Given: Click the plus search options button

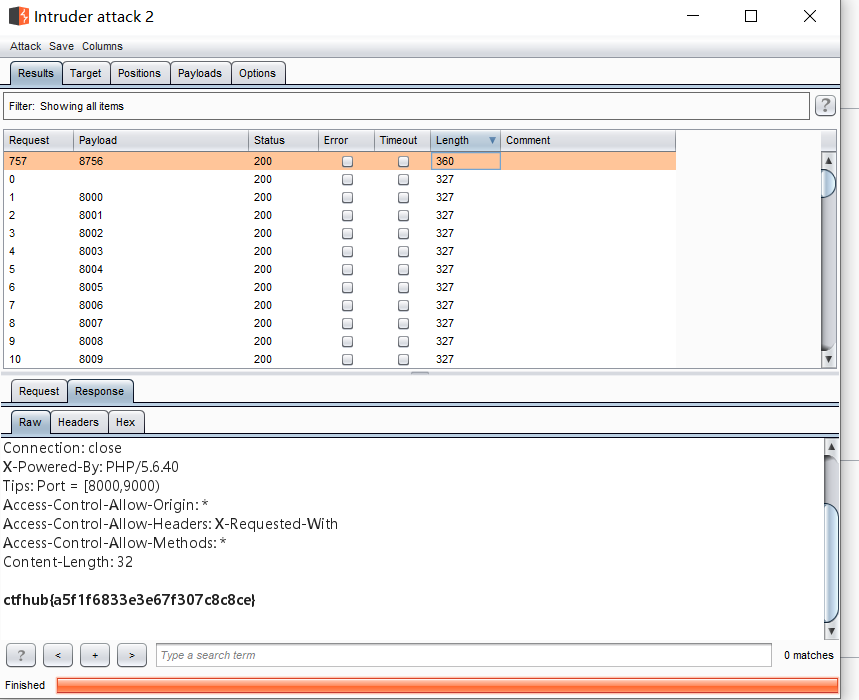Looking at the screenshot, I should point(95,655).
